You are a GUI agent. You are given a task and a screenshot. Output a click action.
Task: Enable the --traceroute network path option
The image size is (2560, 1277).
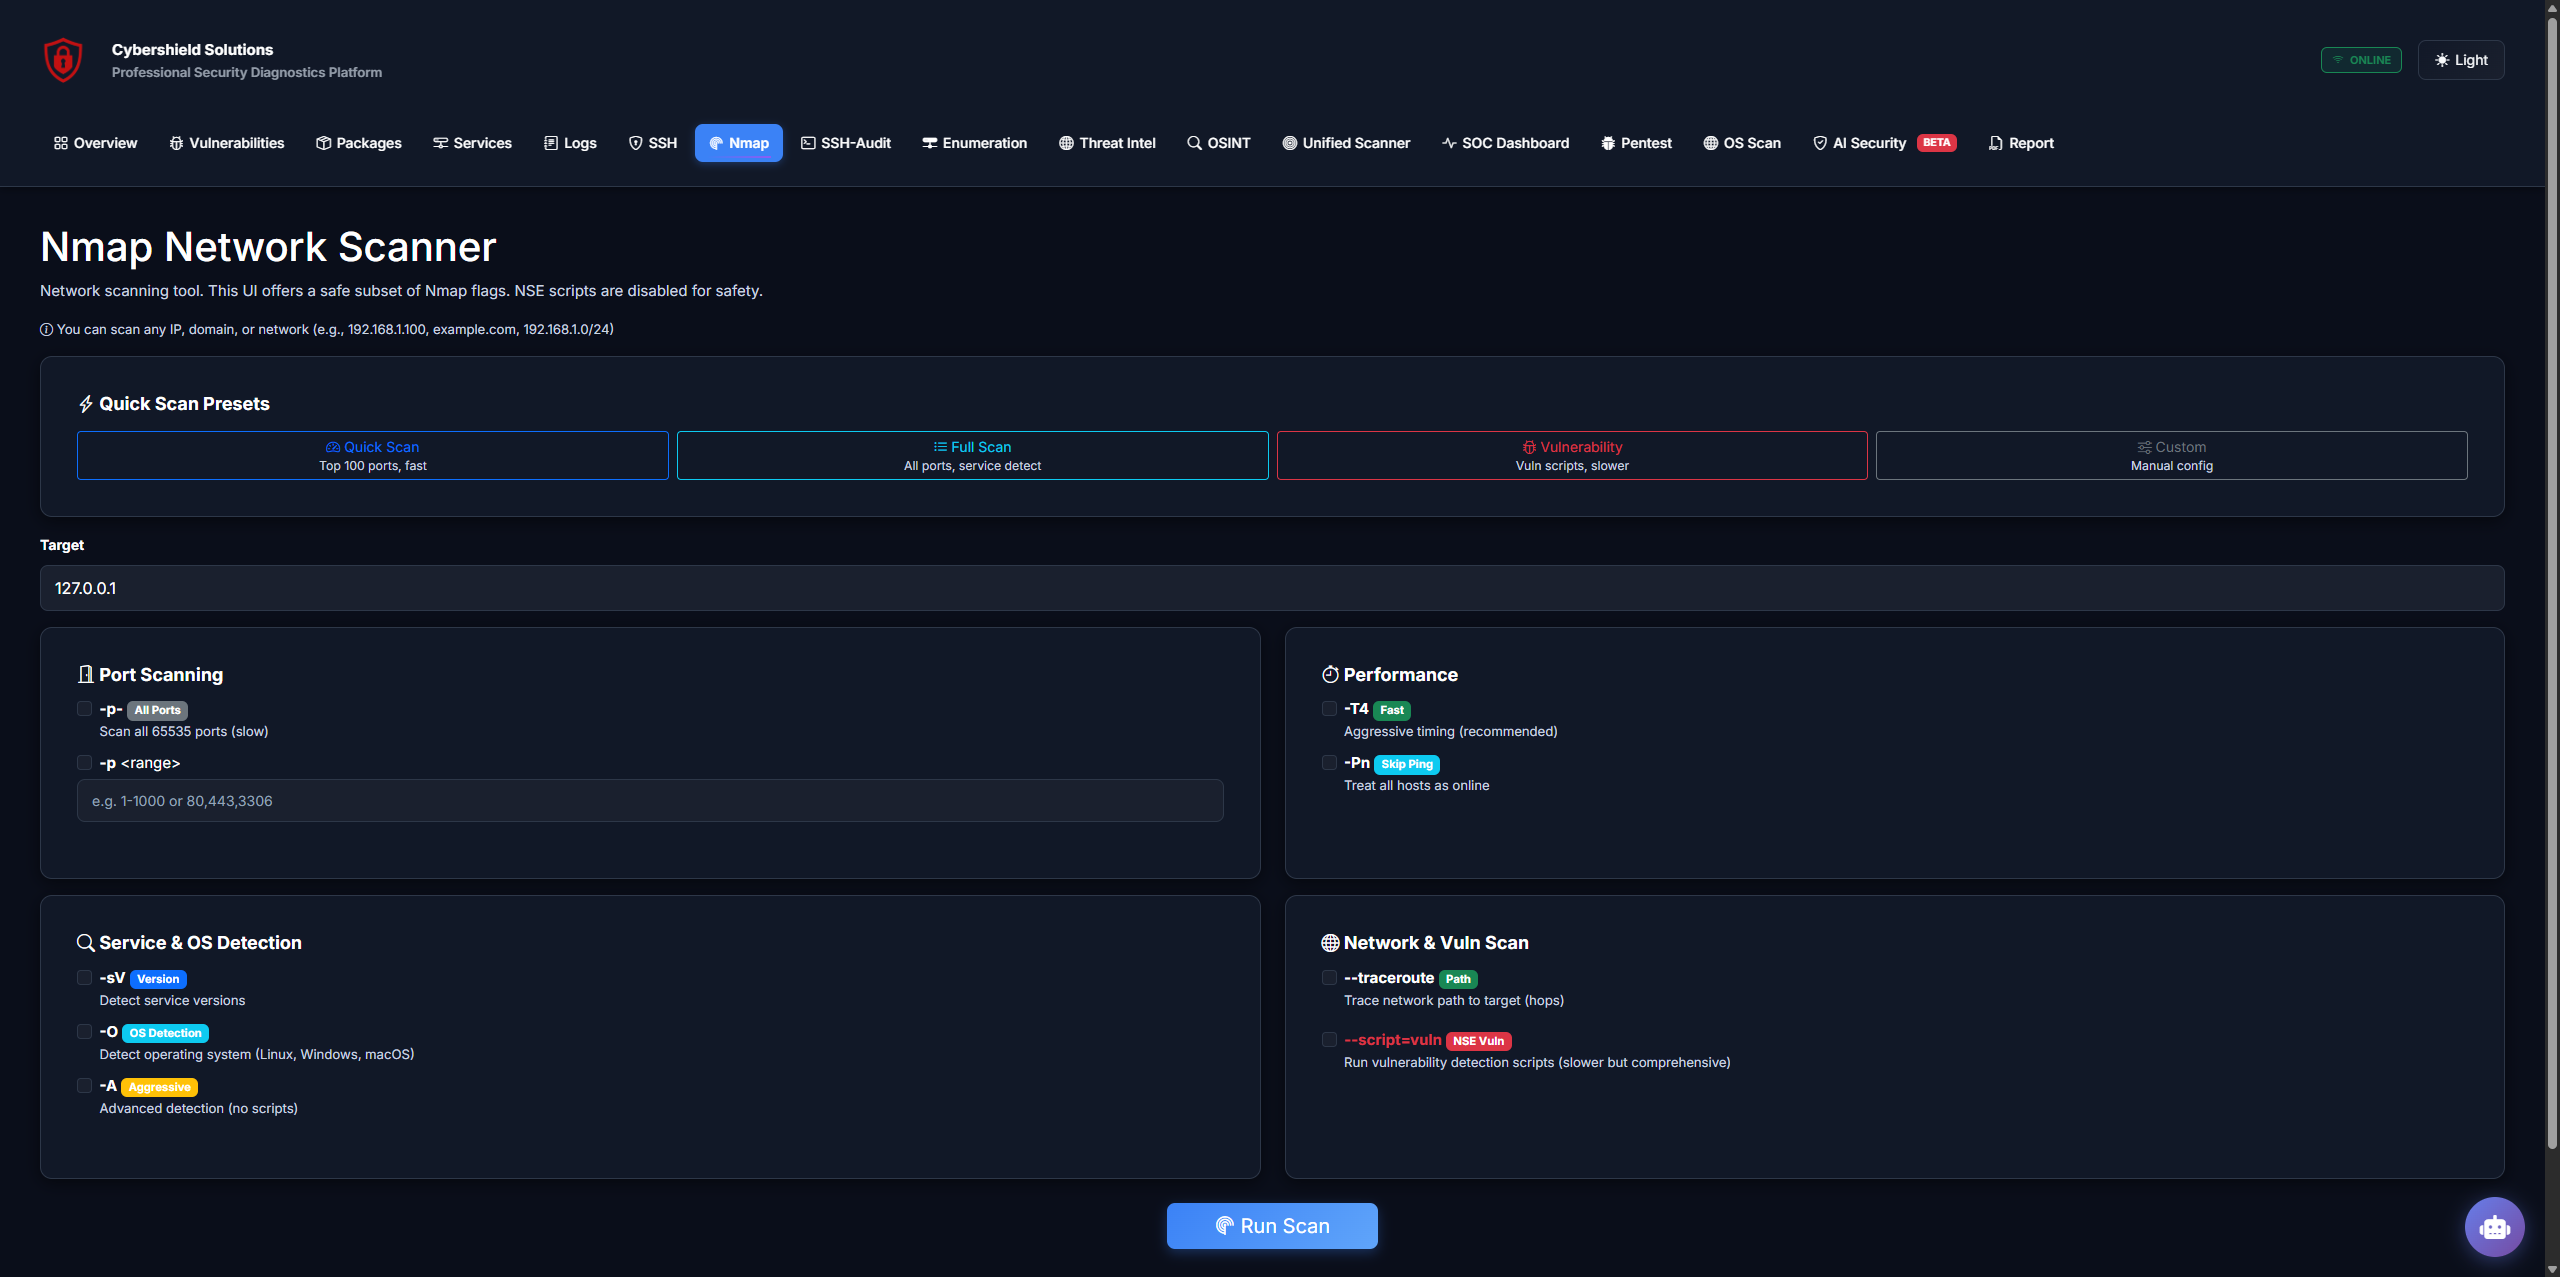pos(1329,977)
